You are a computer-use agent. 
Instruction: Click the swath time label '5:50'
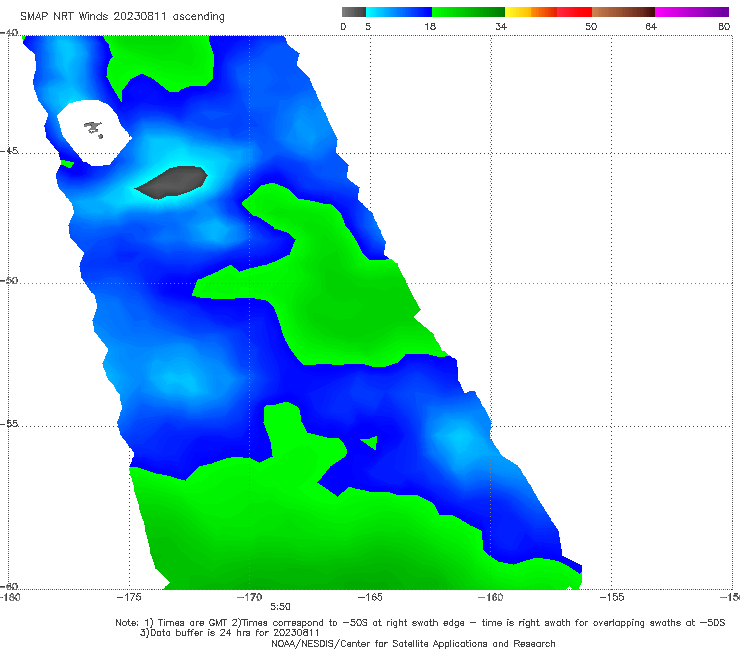point(280,607)
